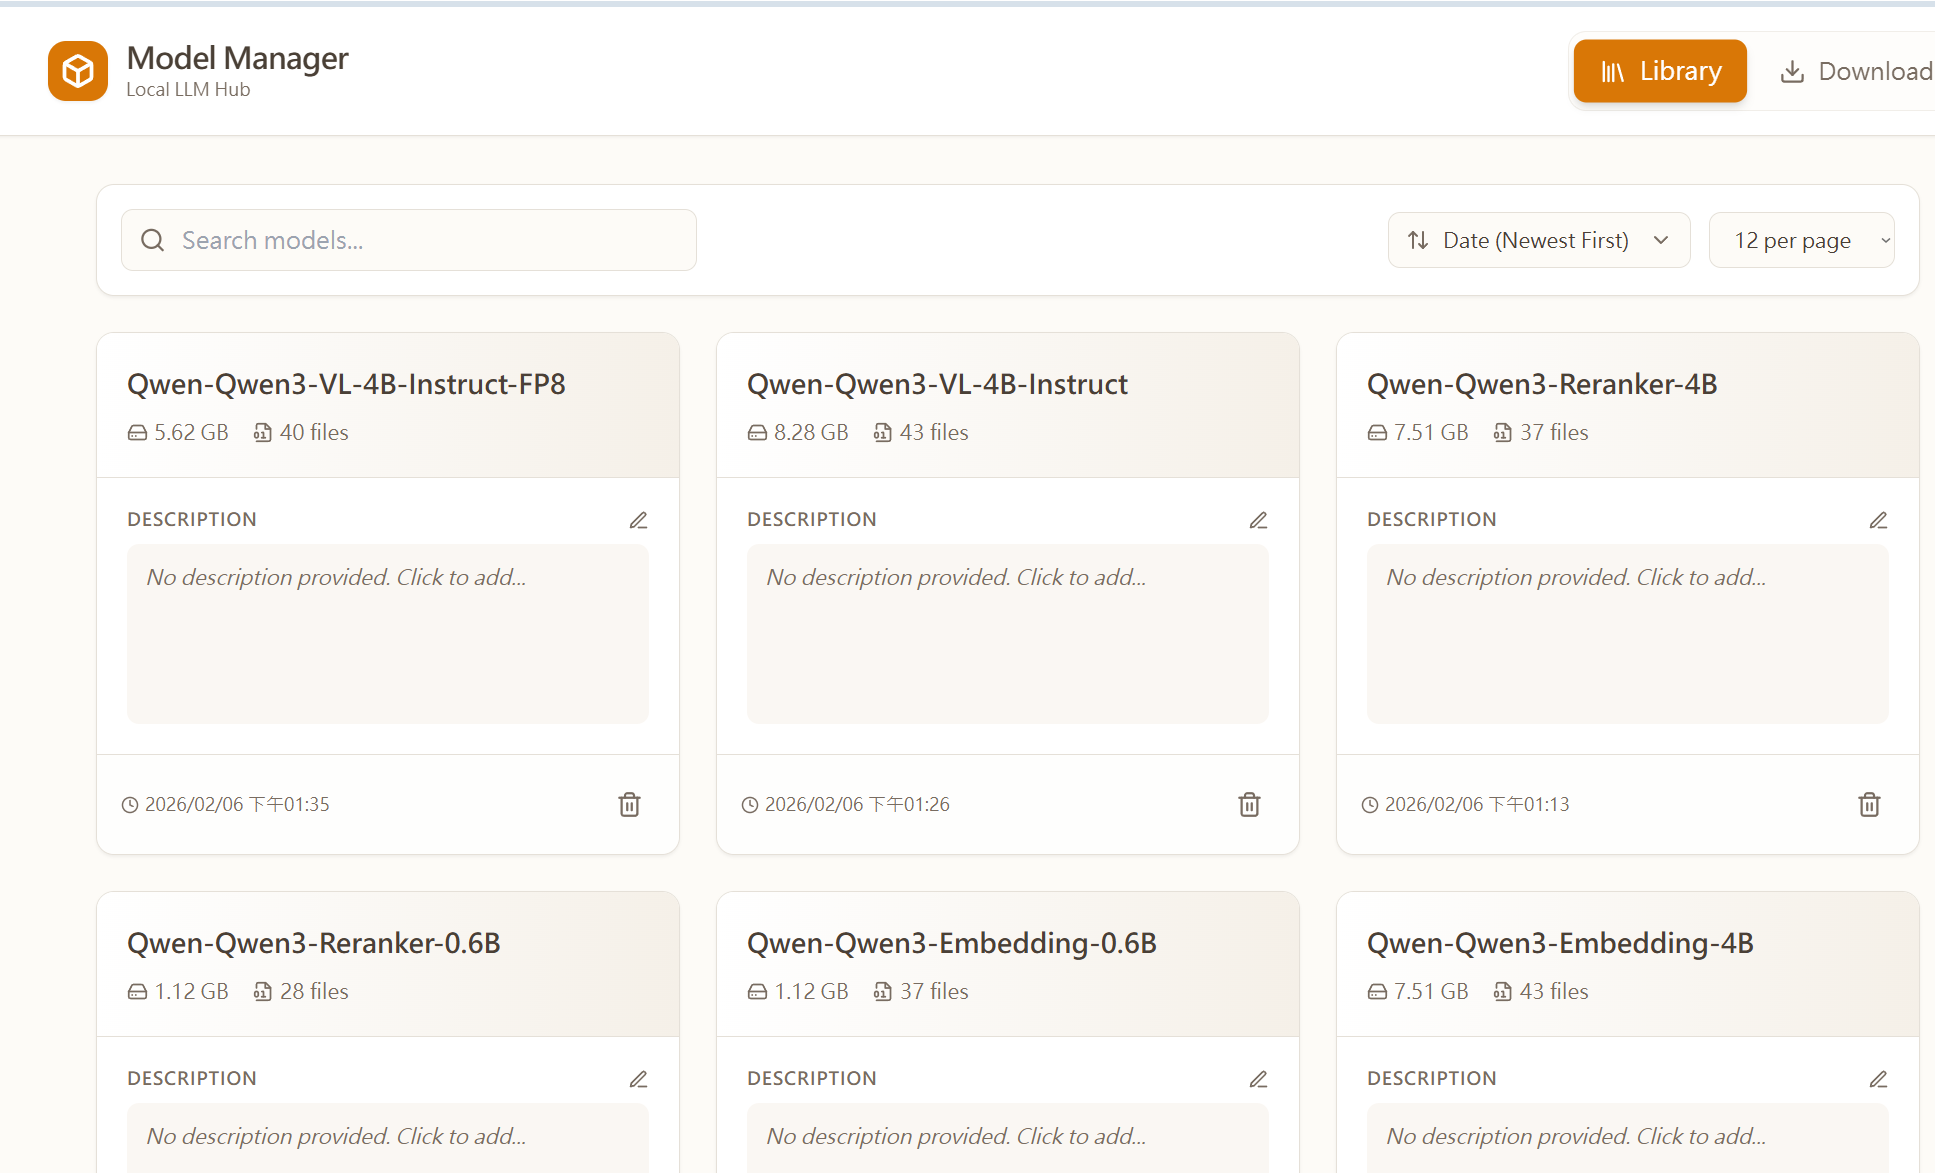The image size is (1935, 1173).
Task: Click pencil icon on Qwen3-VL-4B-Instruct card
Action: click(1258, 520)
